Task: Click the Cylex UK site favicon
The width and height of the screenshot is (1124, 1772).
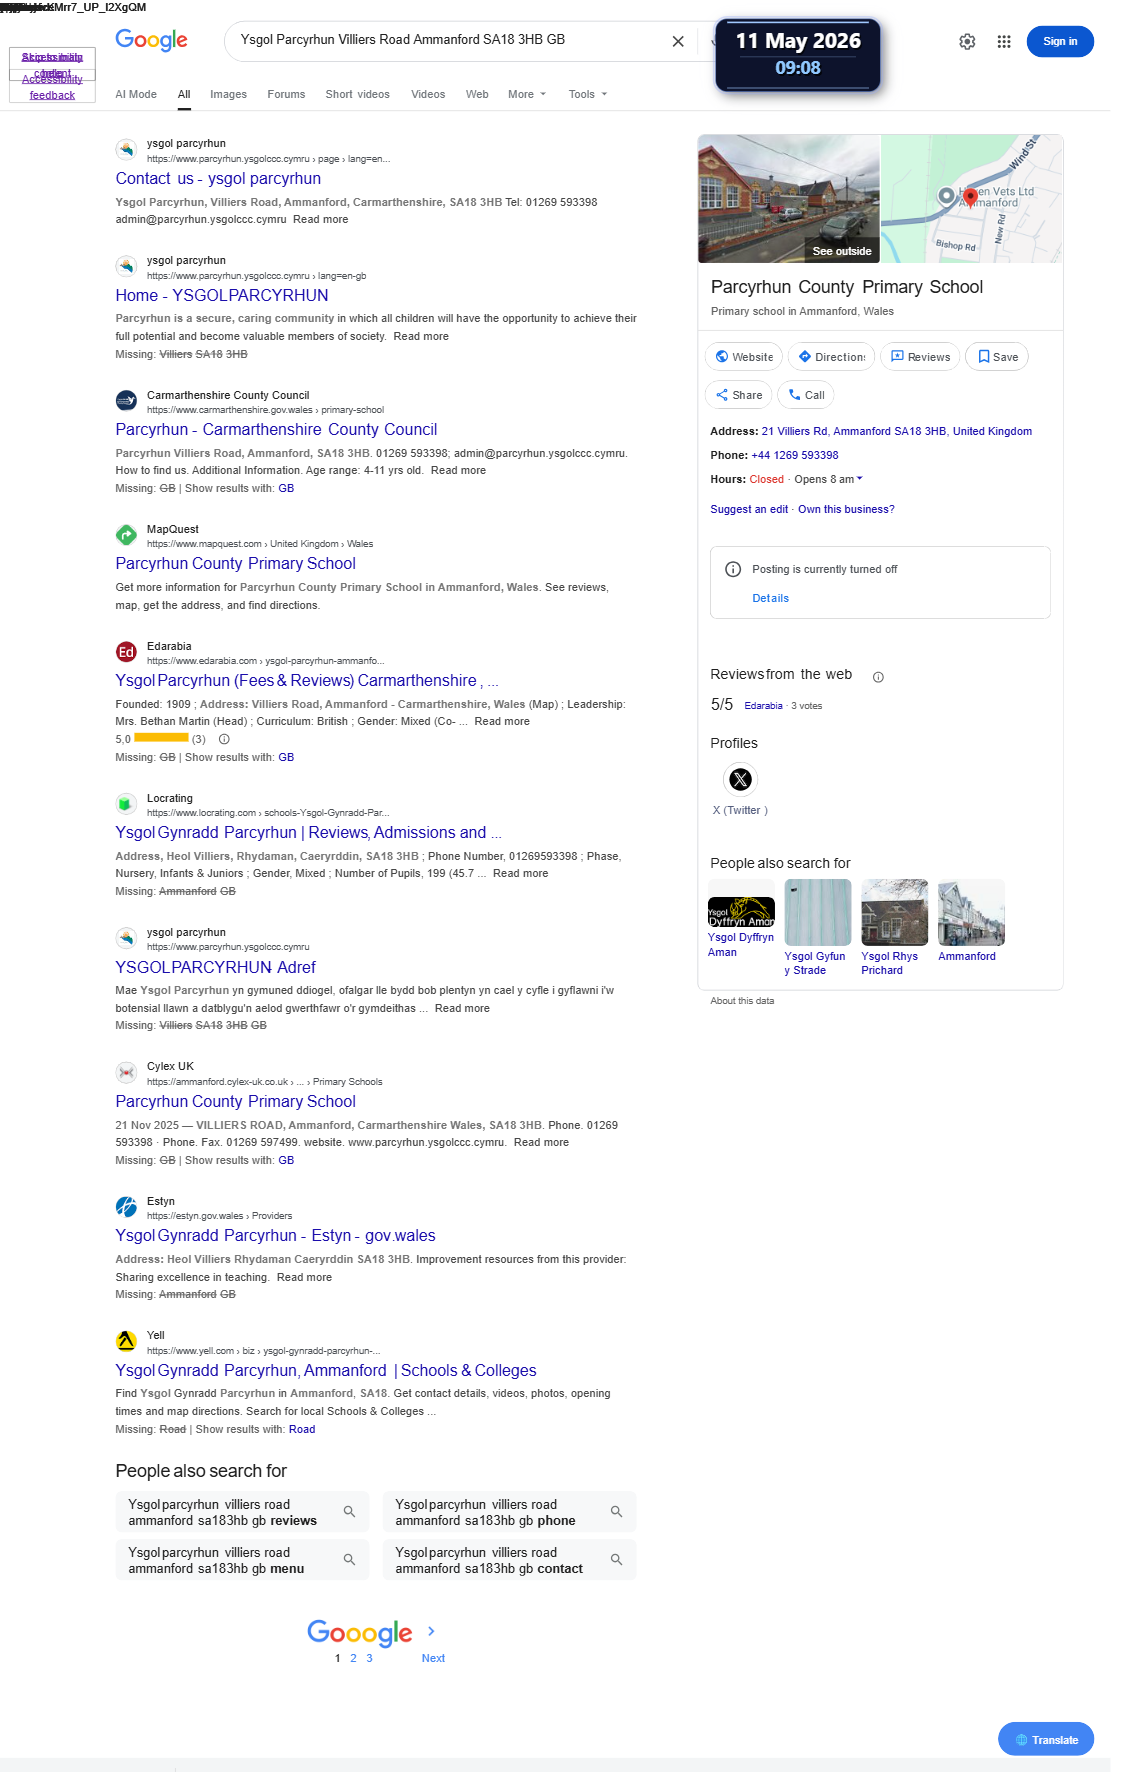Action: (x=126, y=1072)
